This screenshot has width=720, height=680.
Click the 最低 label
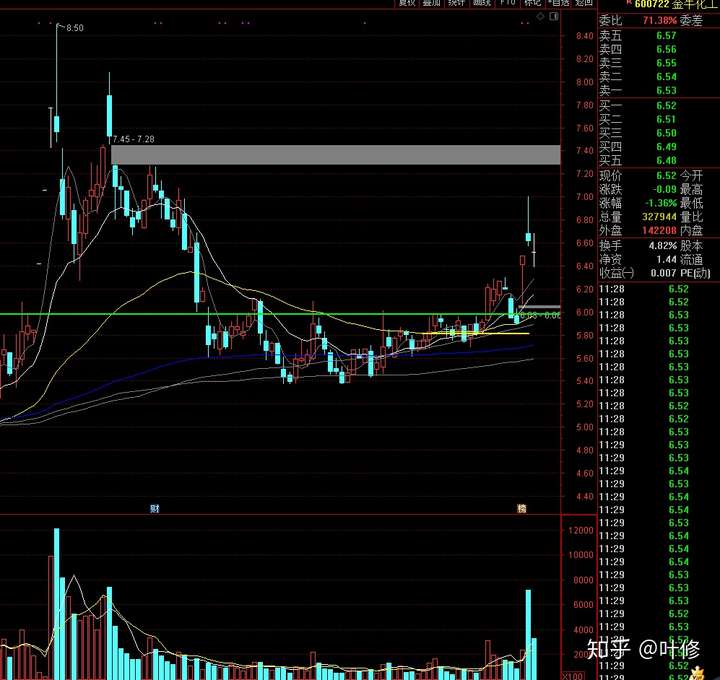coord(691,203)
